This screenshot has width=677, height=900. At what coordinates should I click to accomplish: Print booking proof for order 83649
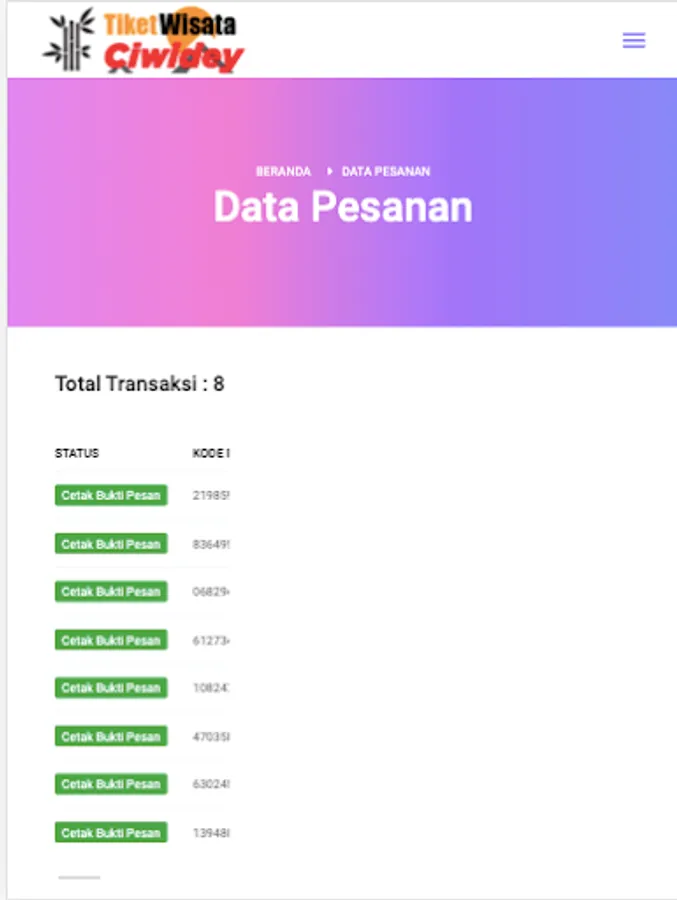click(x=111, y=544)
